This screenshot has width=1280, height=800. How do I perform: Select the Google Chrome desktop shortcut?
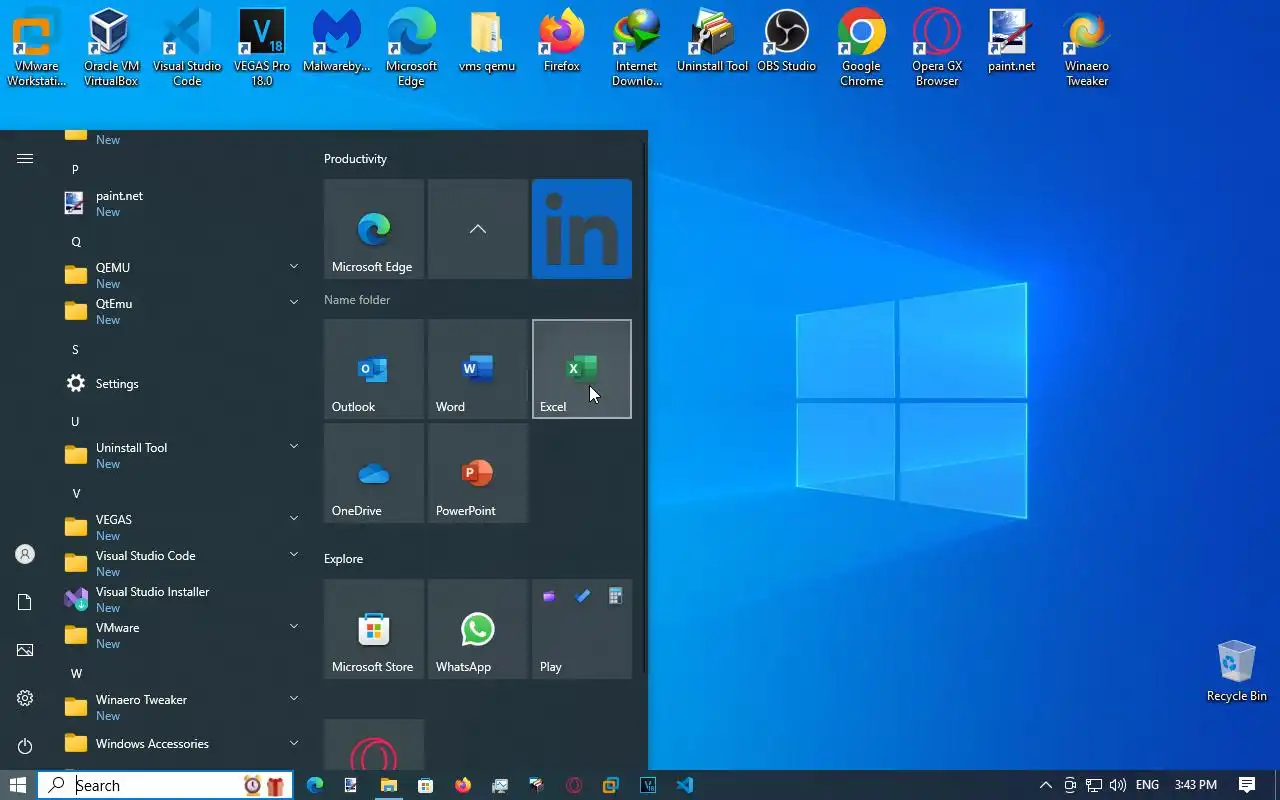click(861, 48)
